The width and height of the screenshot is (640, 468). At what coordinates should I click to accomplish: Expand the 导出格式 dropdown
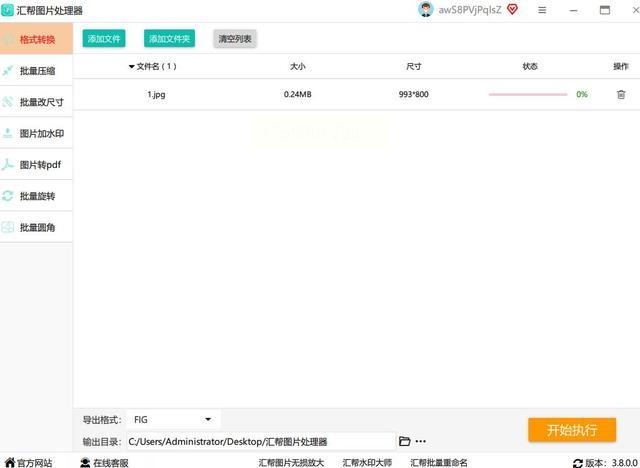[173, 419]
